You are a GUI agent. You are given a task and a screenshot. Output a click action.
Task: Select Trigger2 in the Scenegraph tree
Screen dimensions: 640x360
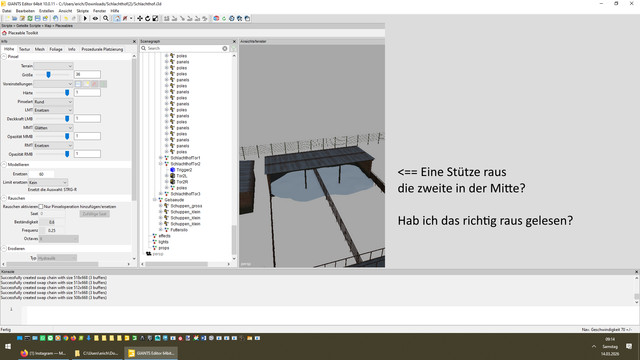184,170
